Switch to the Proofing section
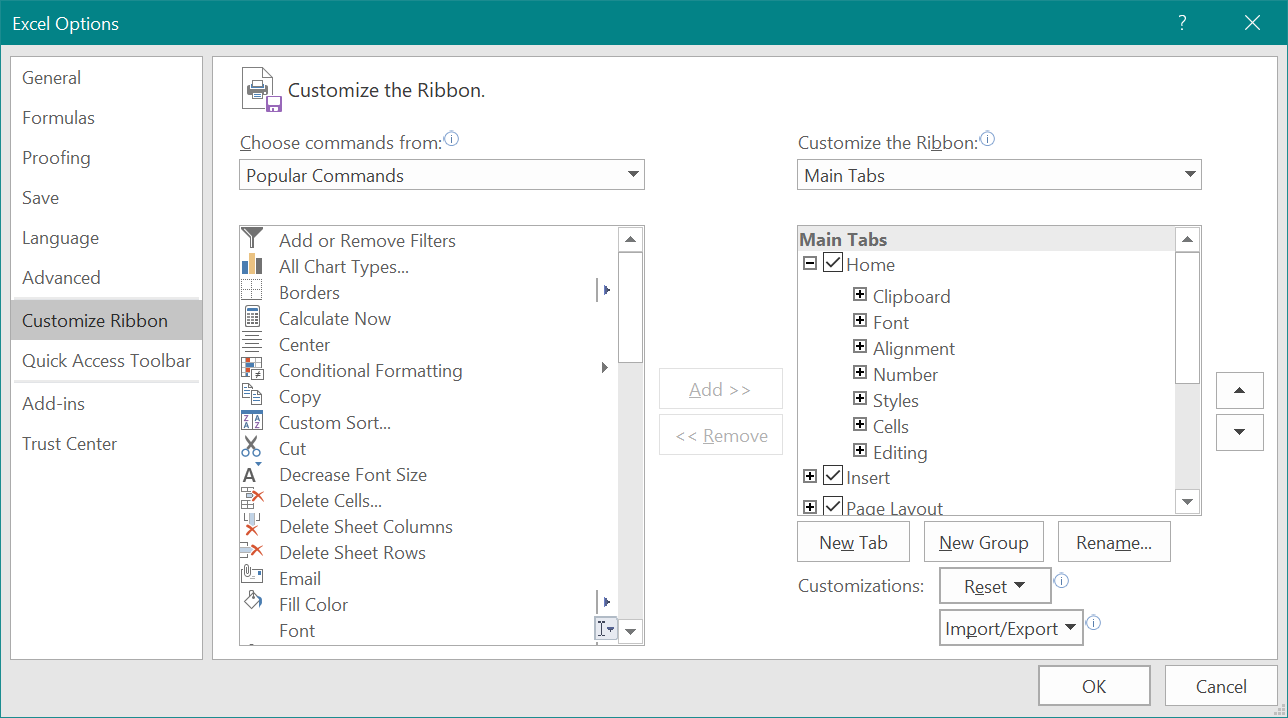Image resolution: width=1288 pixels, height=718 pixels. (56, 157)
